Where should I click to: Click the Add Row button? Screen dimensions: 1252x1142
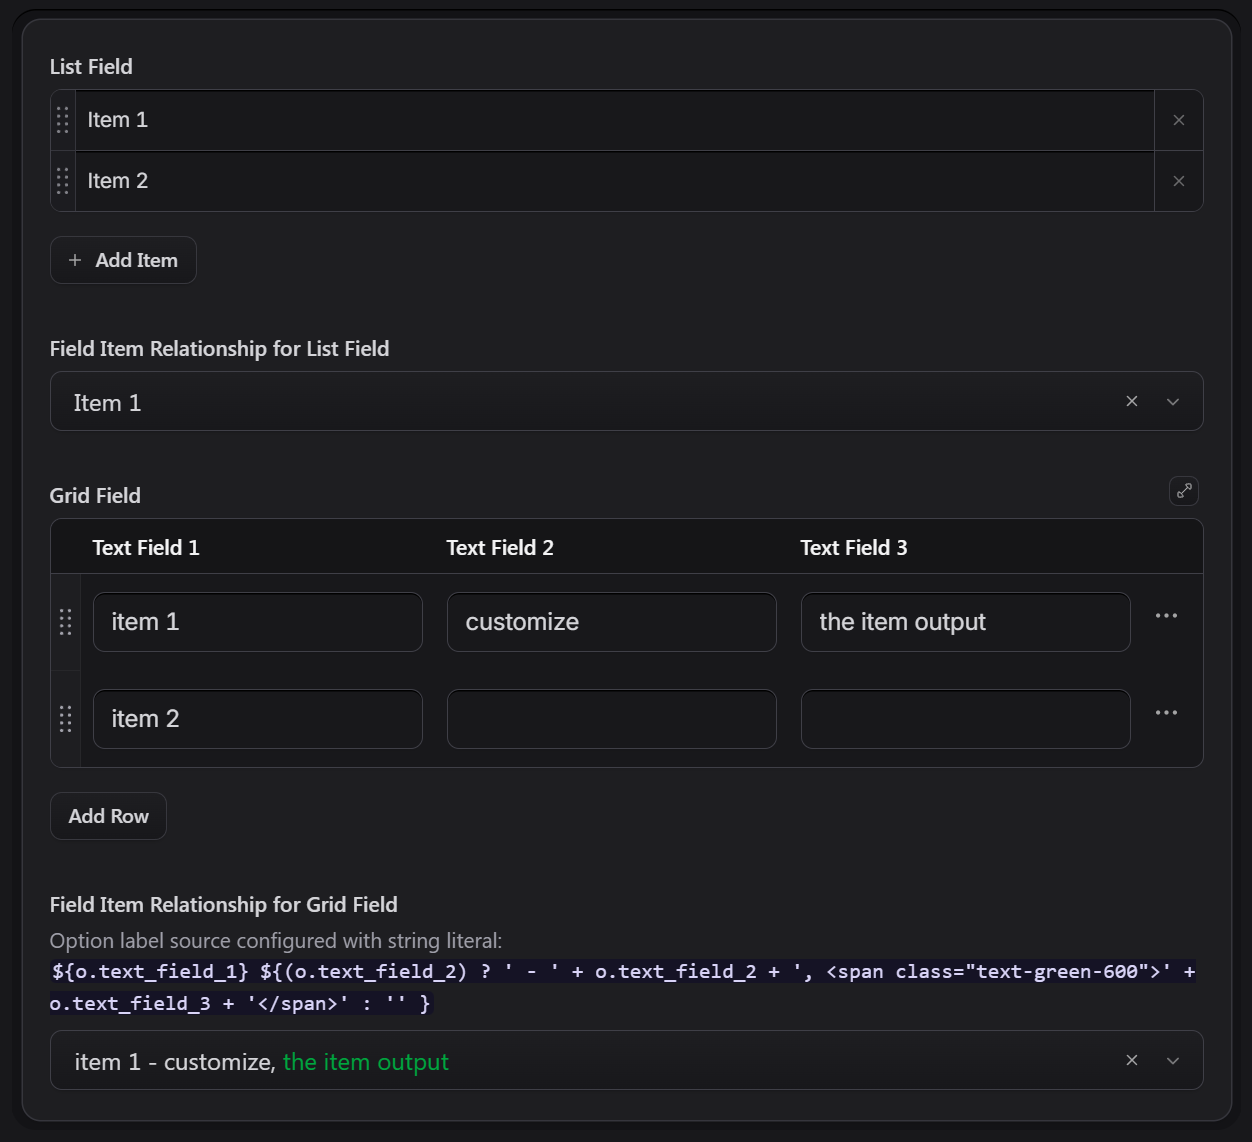108,816
